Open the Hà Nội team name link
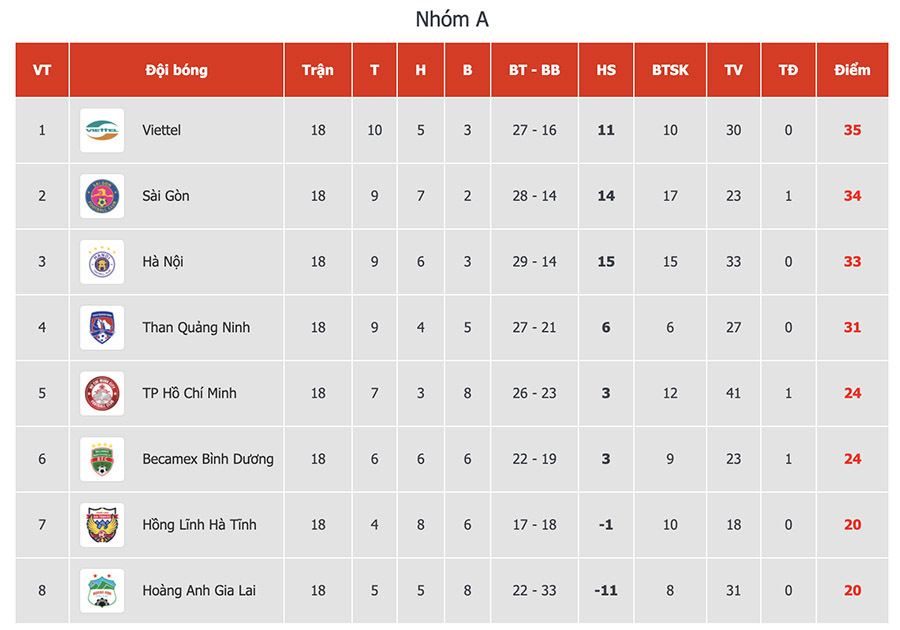 pos(163,262)
